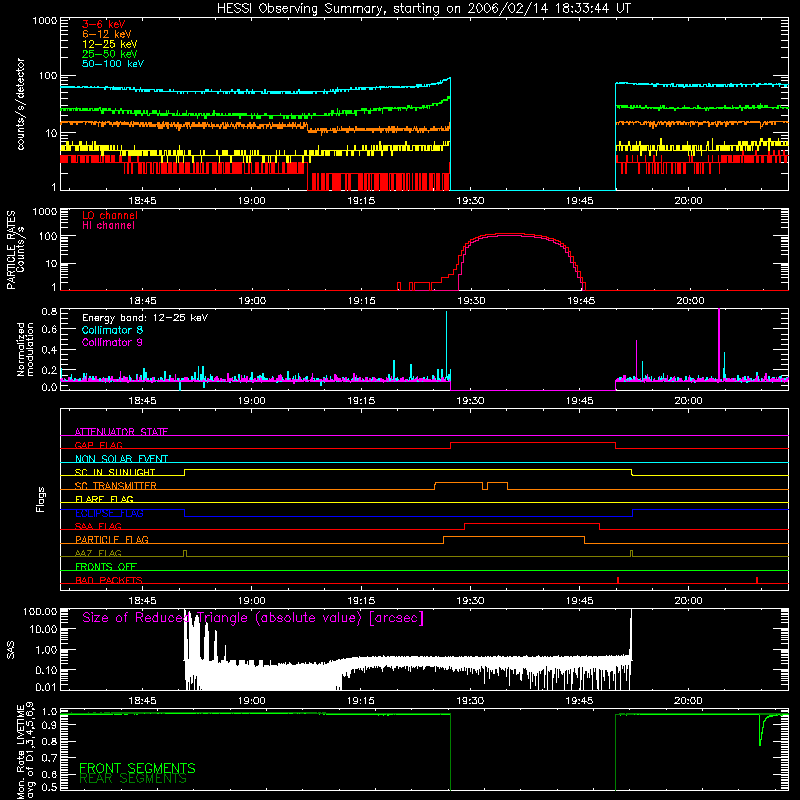Select the magenta Collimator 9 legend label

click(112, 342)
